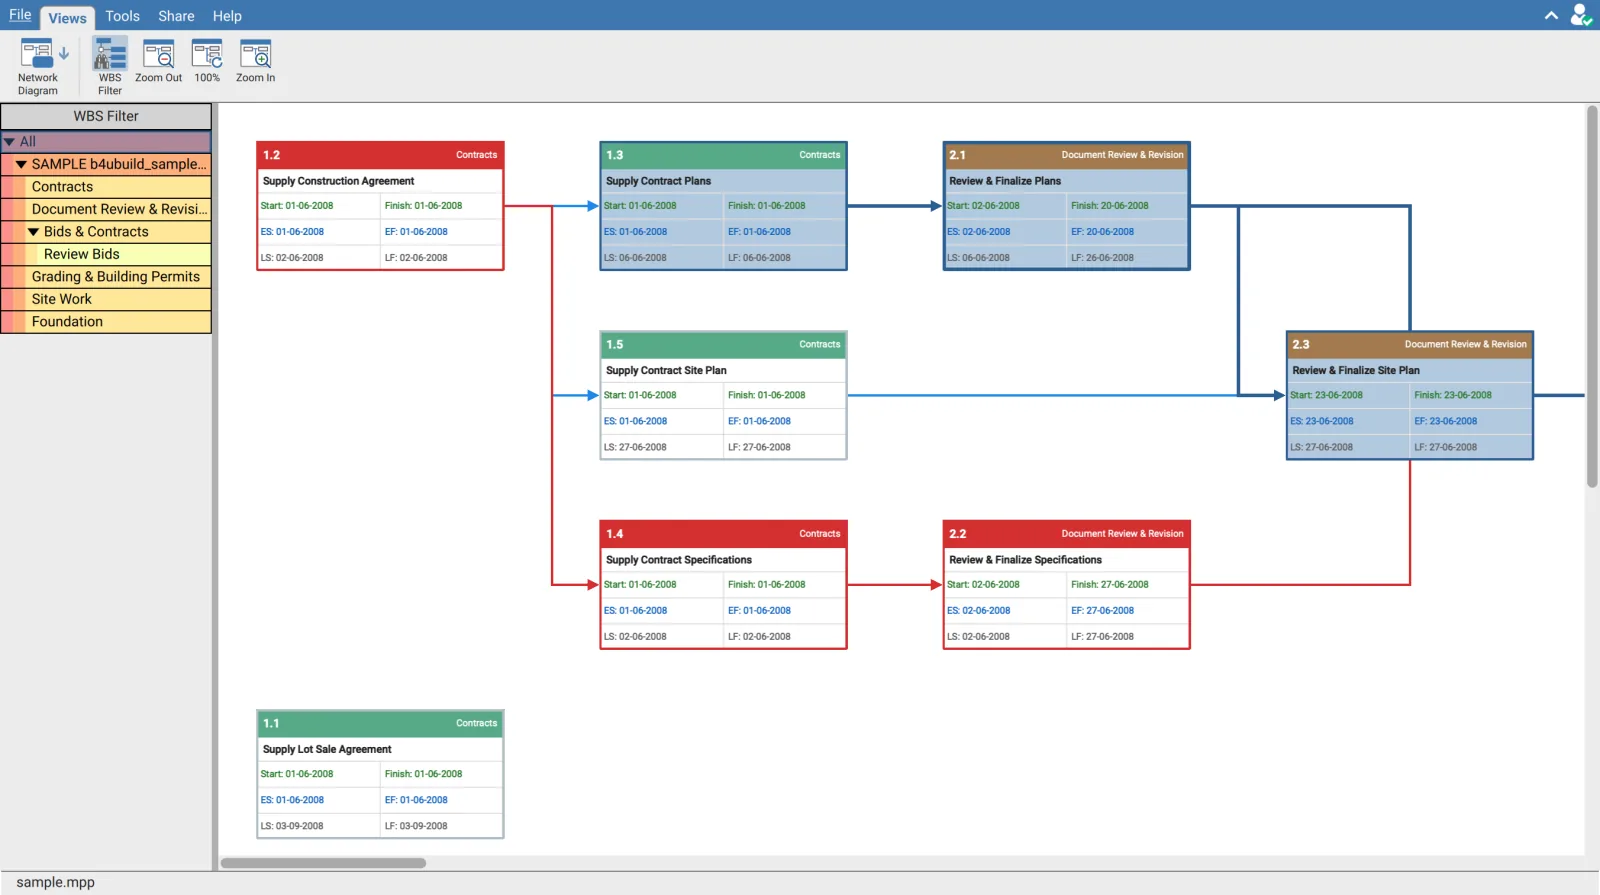
Task: Open the user account icon
Action: [1580, 15]
